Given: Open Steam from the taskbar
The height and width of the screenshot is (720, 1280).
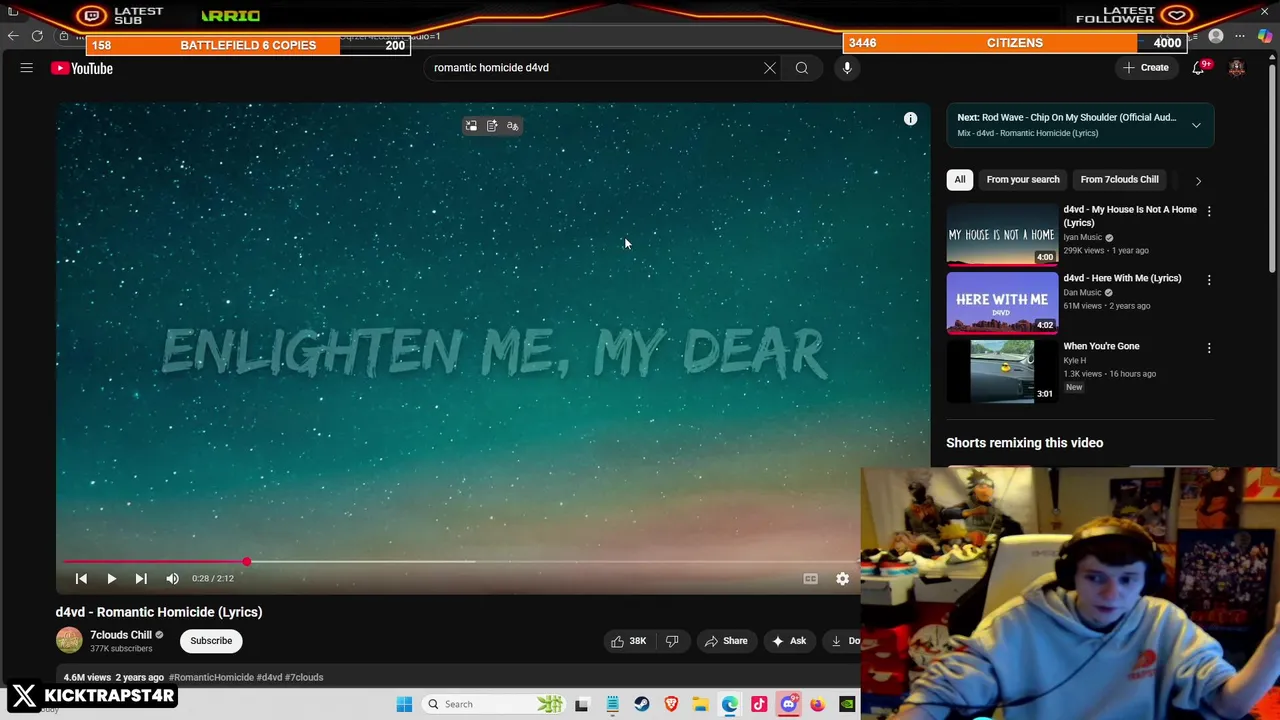Looking at the screenshot, I should point(642,704).
